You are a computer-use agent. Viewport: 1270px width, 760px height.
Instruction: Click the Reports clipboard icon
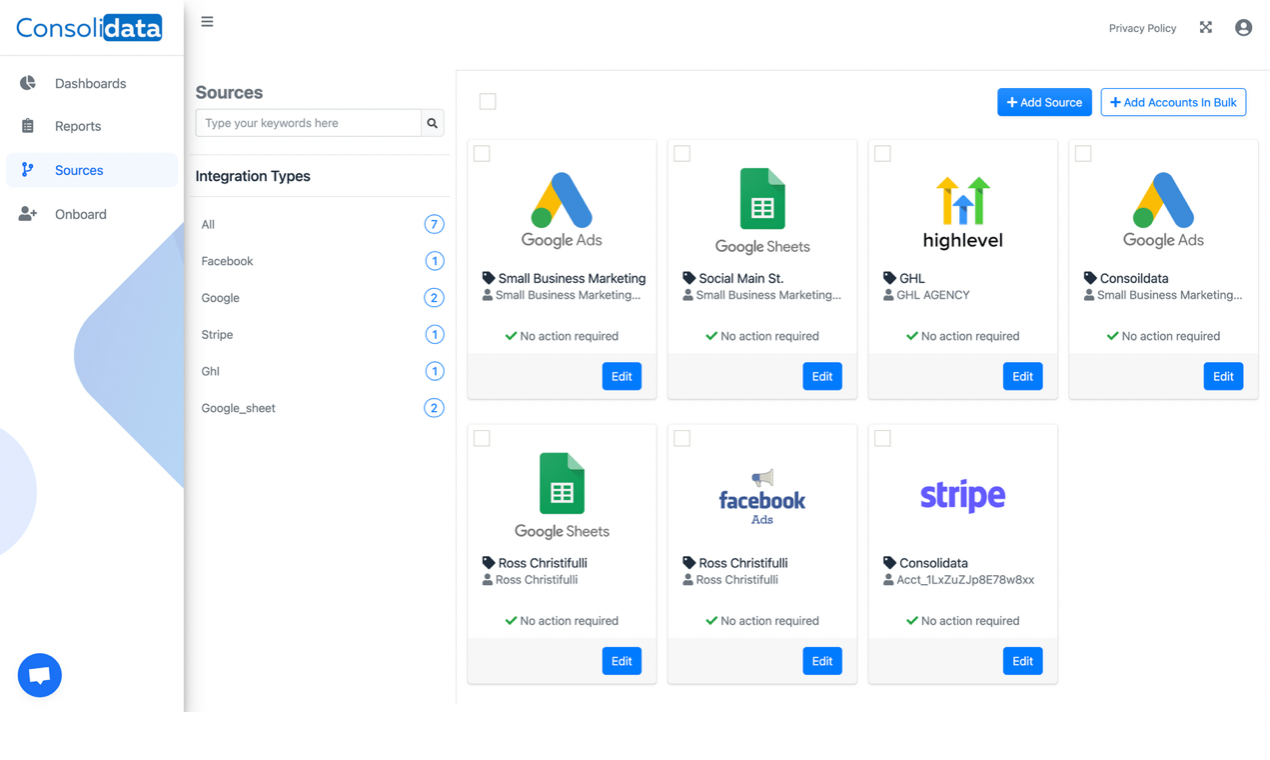click(x=28, y=126)
